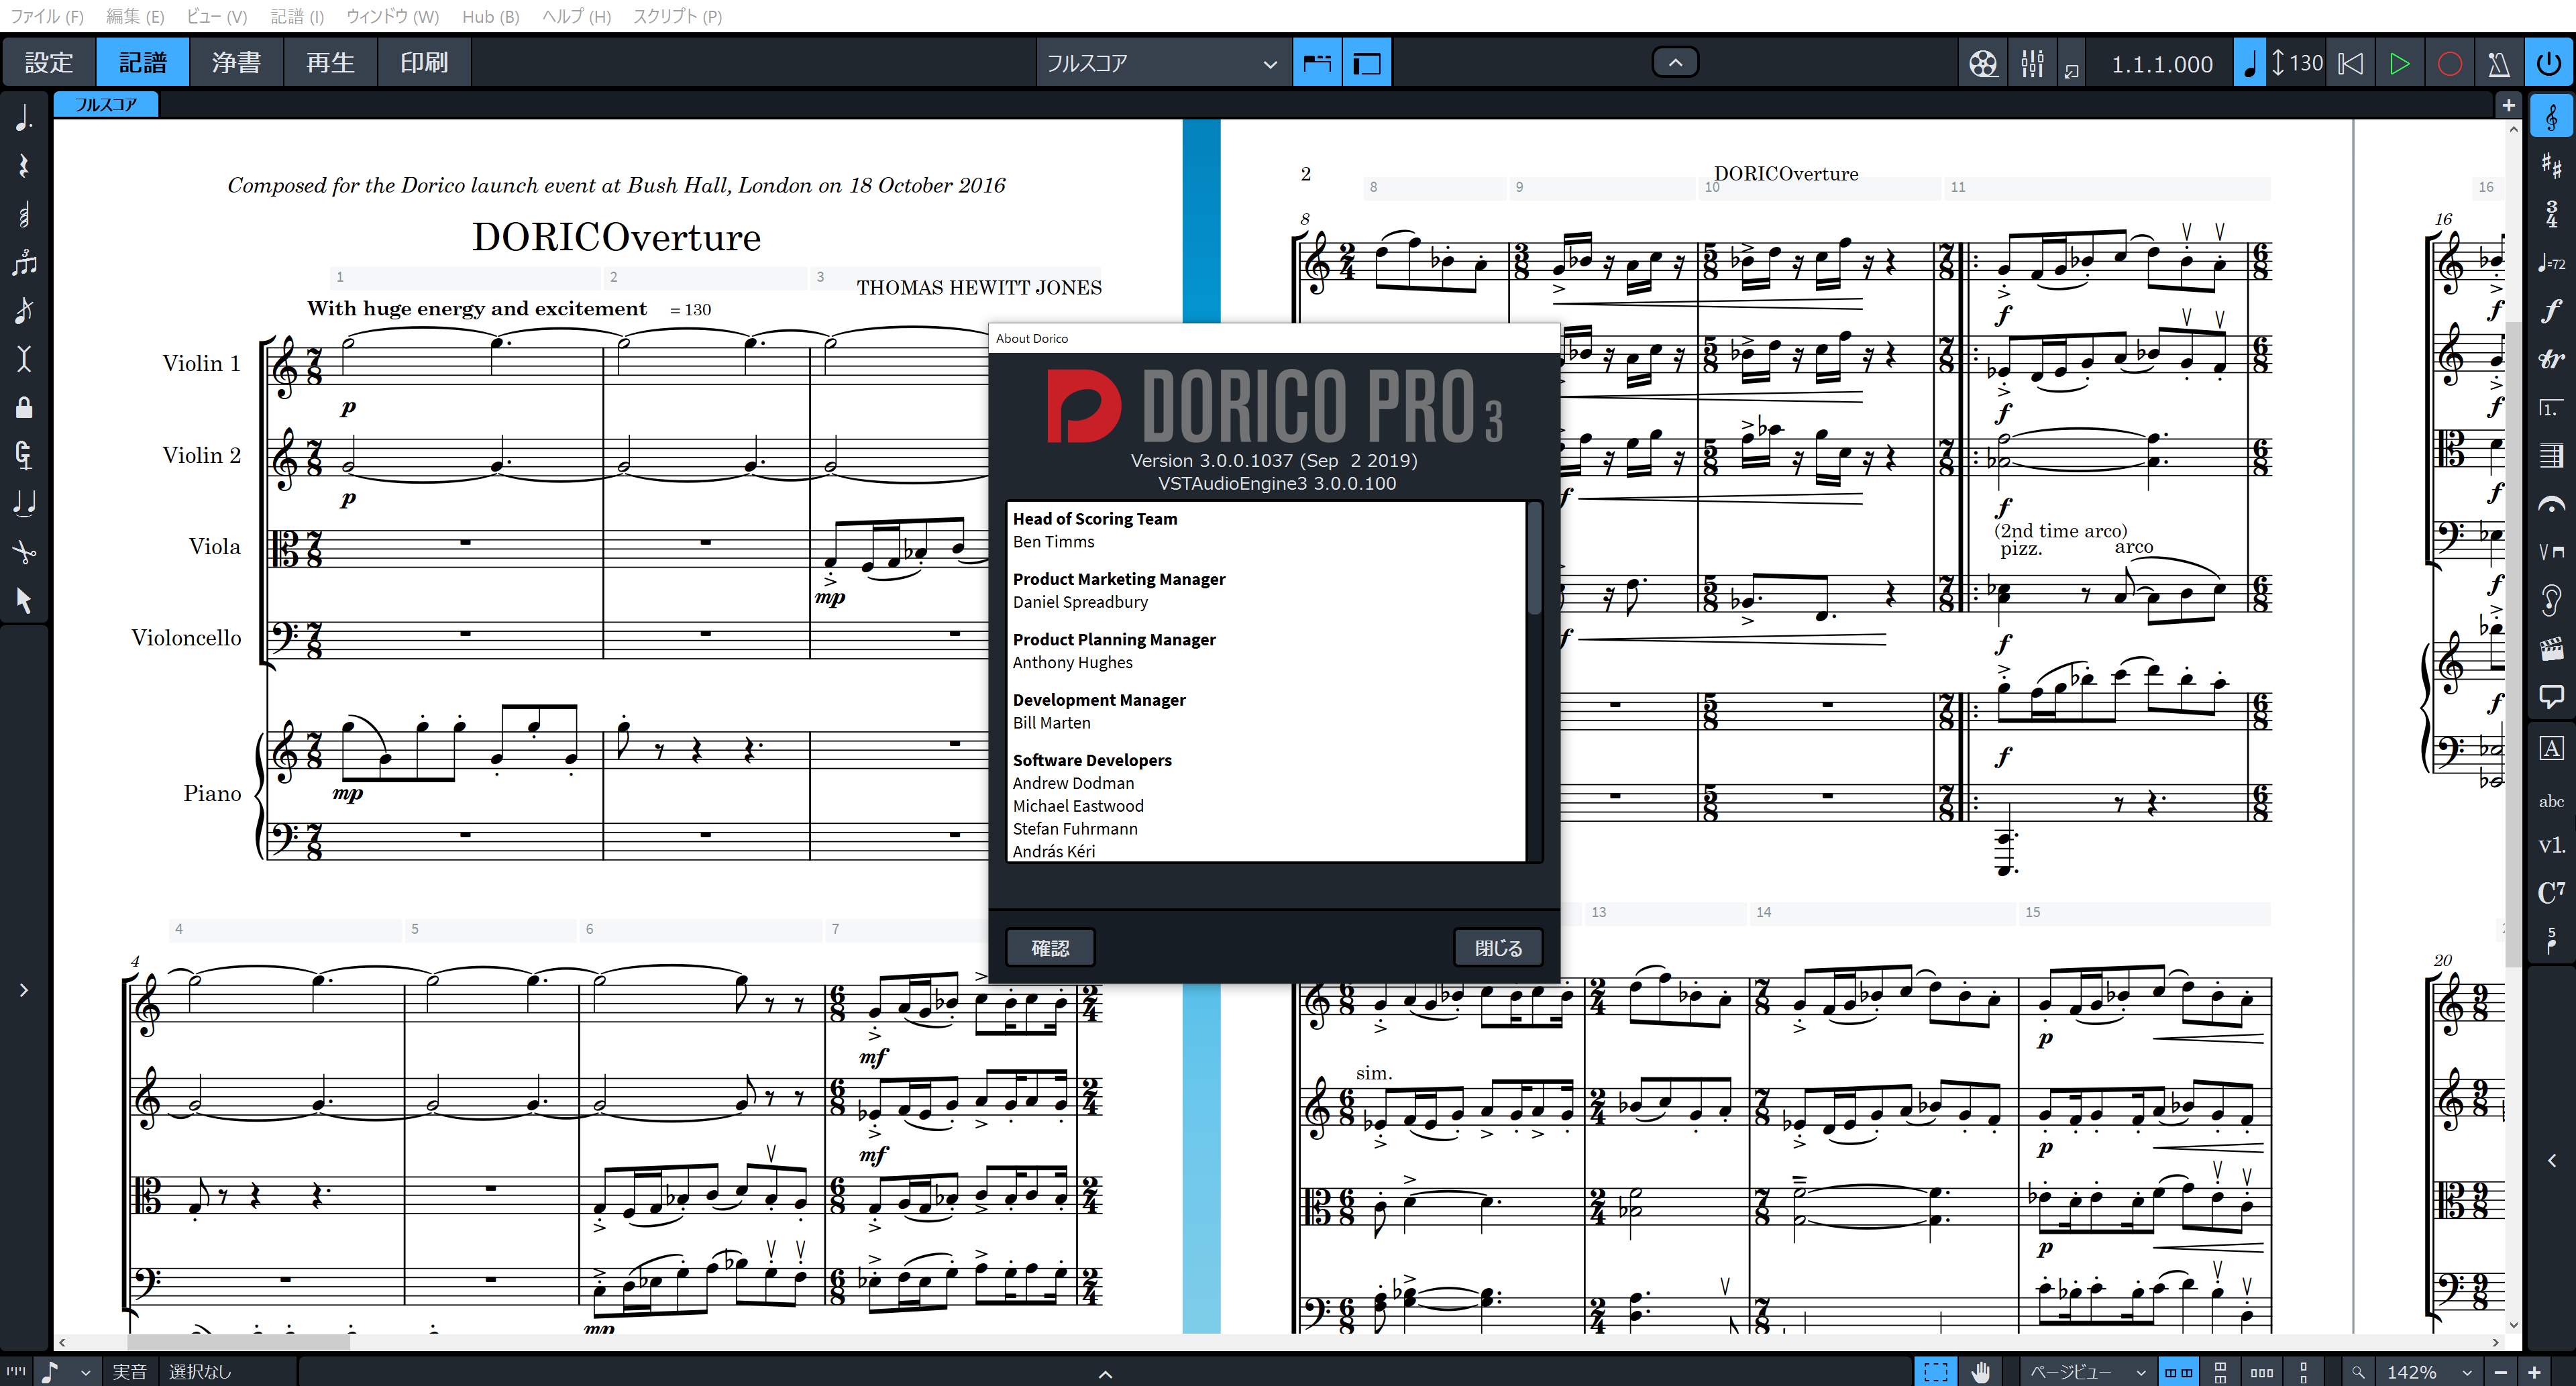Viewport: 2576px width, 1386px height.
Task: Enable the marquee selection tool
Action: coord(1936,1372)
